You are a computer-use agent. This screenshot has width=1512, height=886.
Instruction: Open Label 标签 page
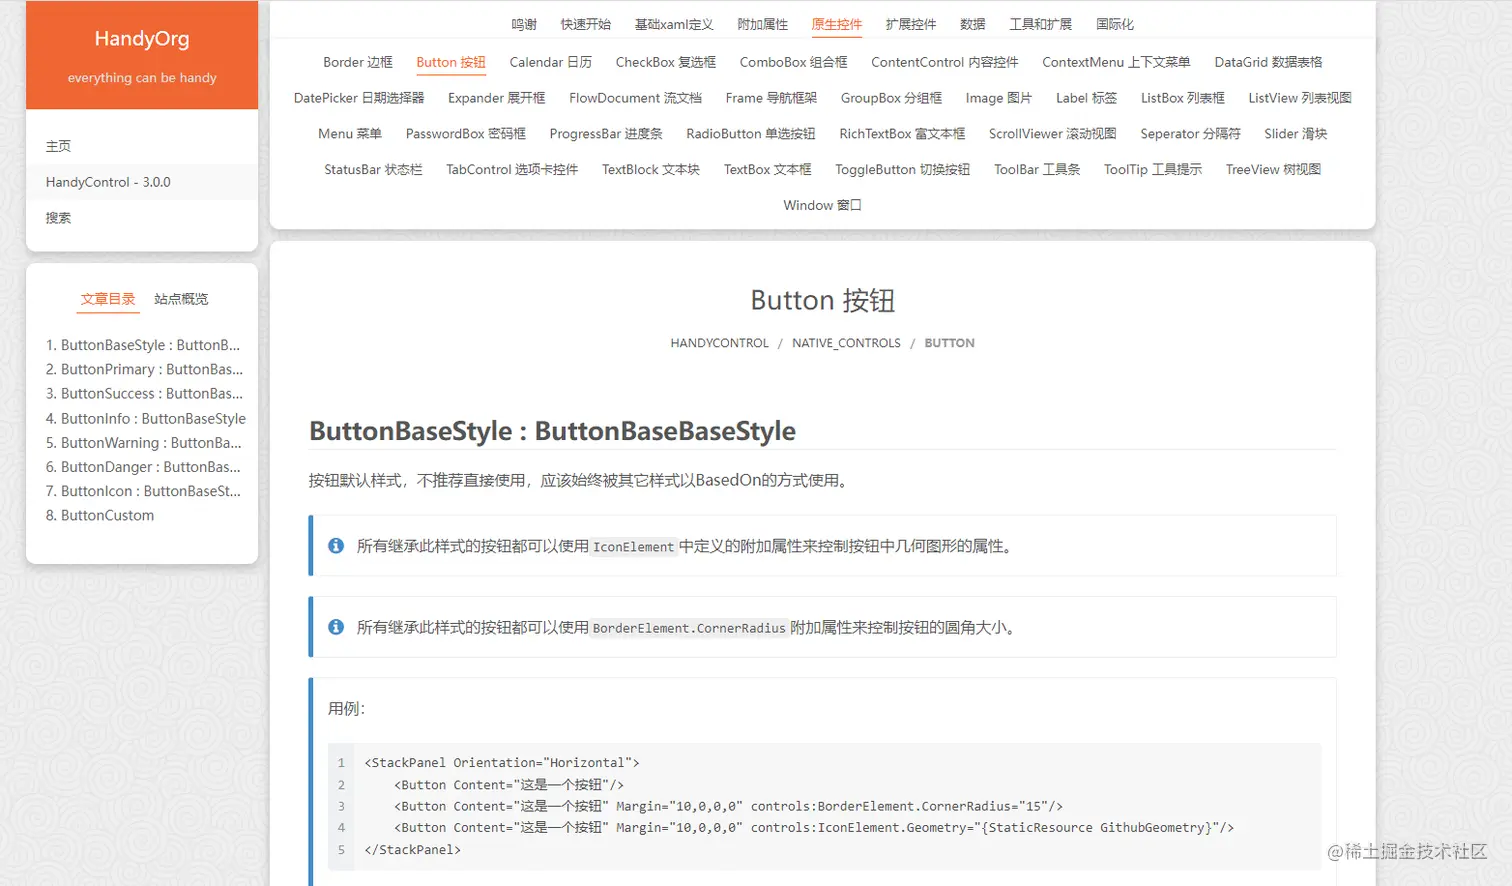pyautogui.click(x=1087, y=98)
